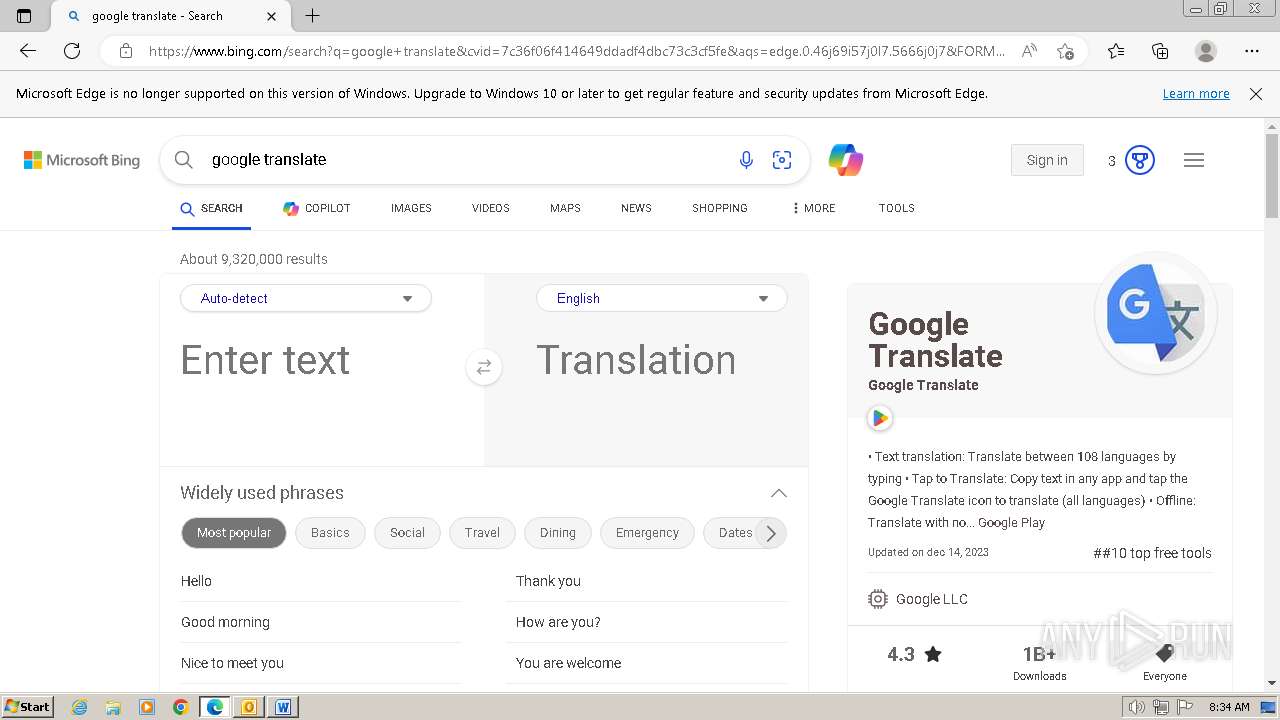Click the Google Play store icon

(880, 418)
